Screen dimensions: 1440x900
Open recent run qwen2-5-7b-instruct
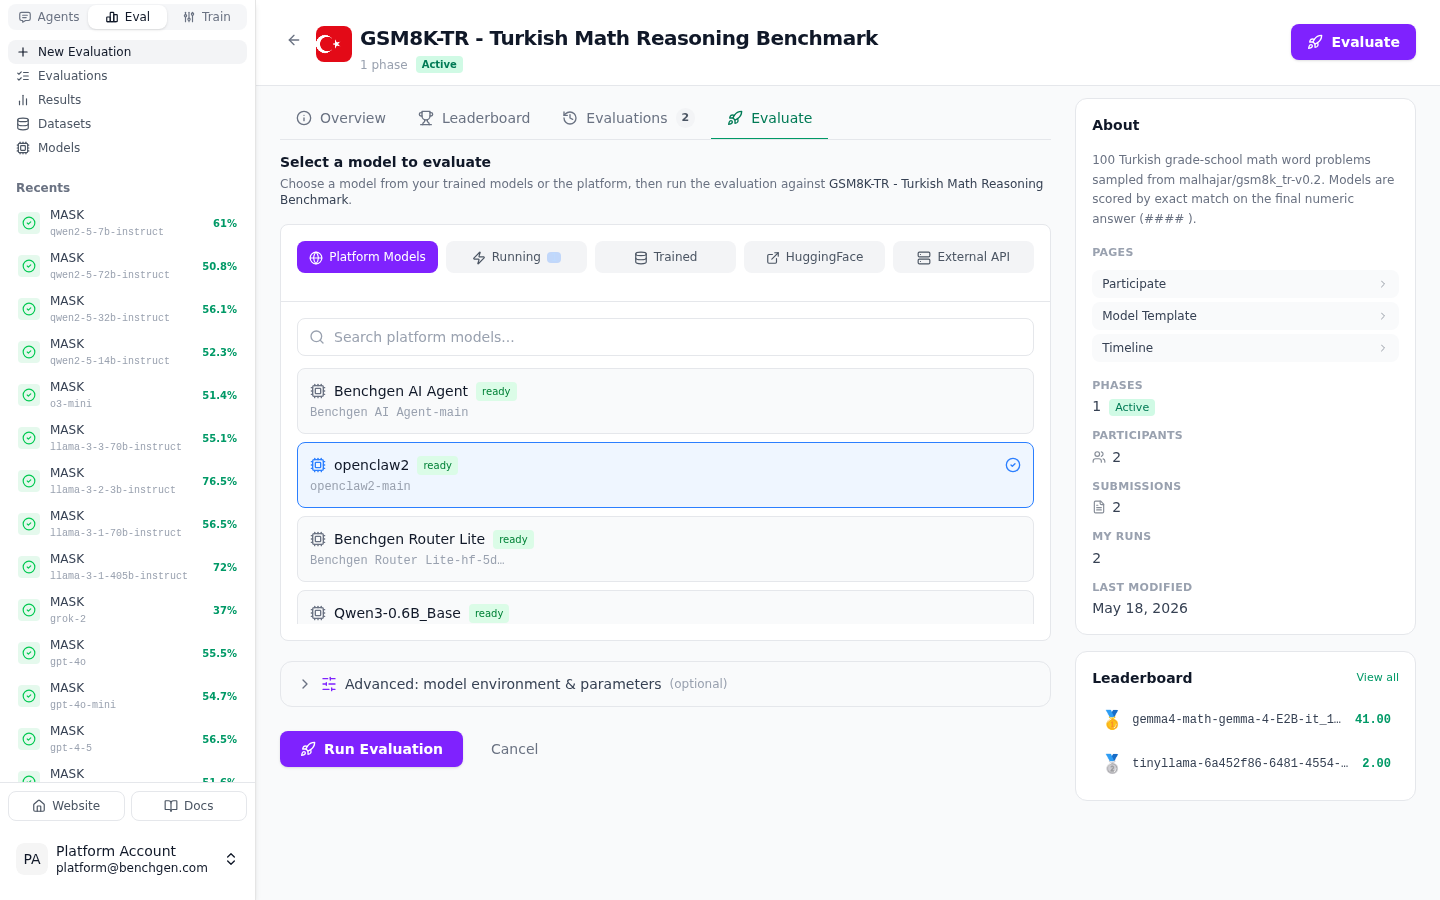click(127, 223)
